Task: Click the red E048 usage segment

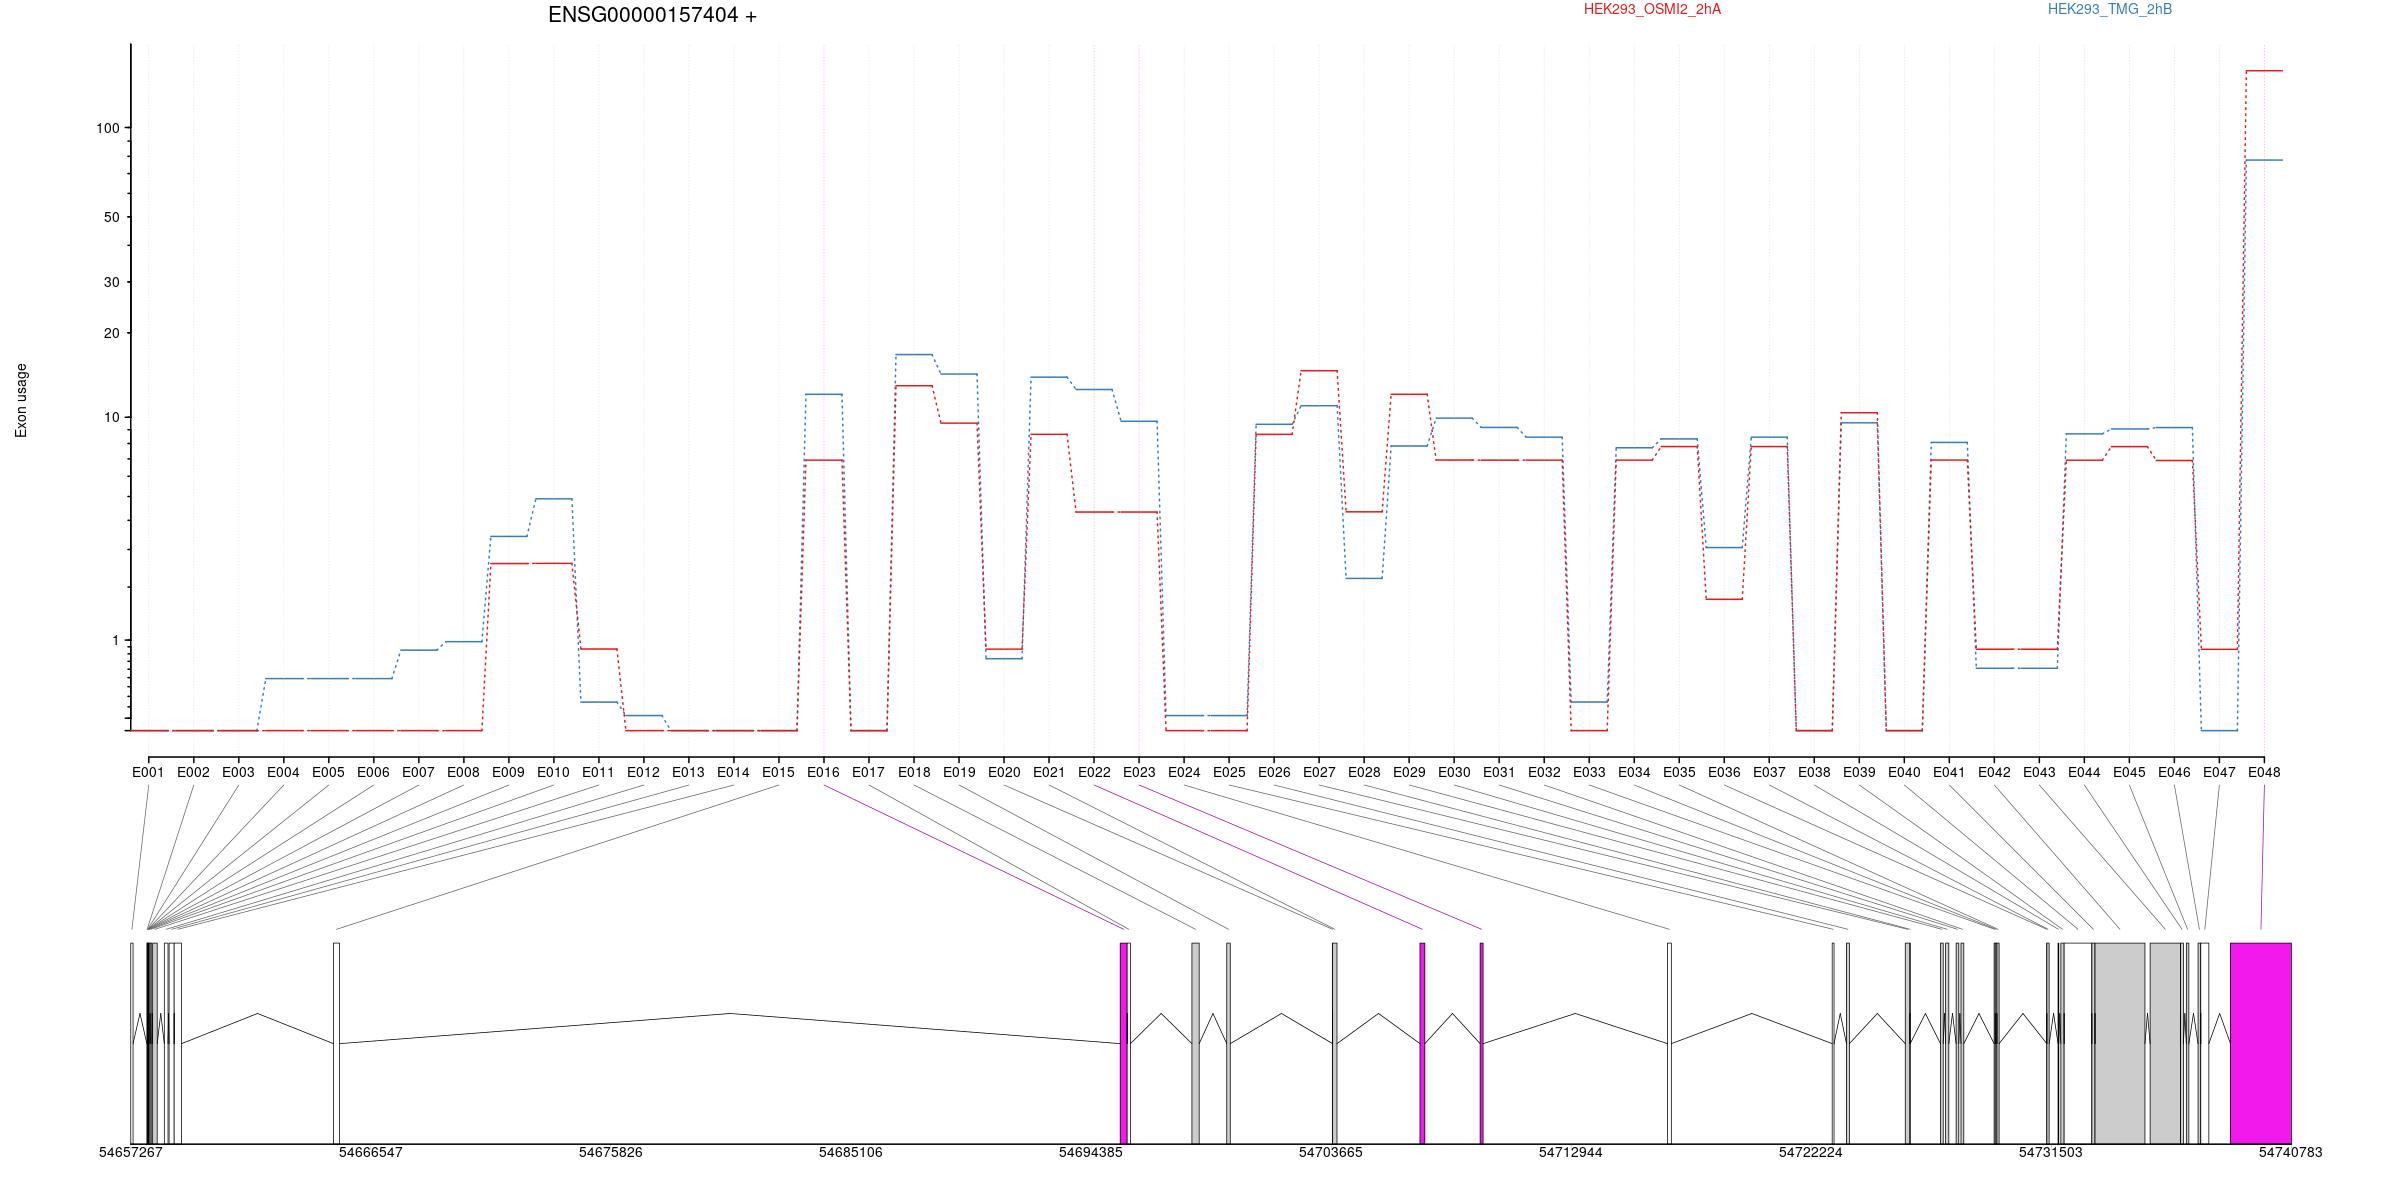Action: pyautogui.click(x=2264, y=71)
